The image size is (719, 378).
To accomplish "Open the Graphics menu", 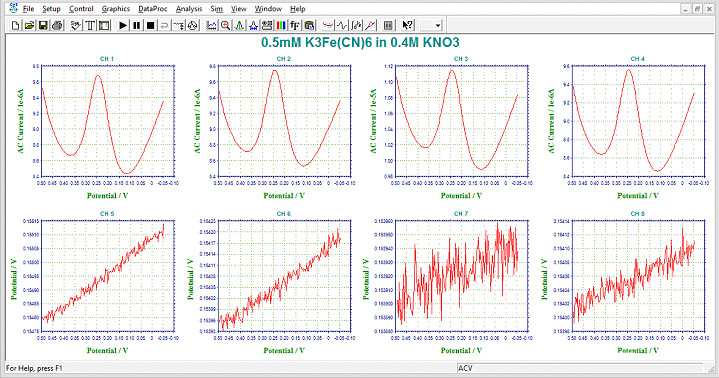I will [116, 9].
